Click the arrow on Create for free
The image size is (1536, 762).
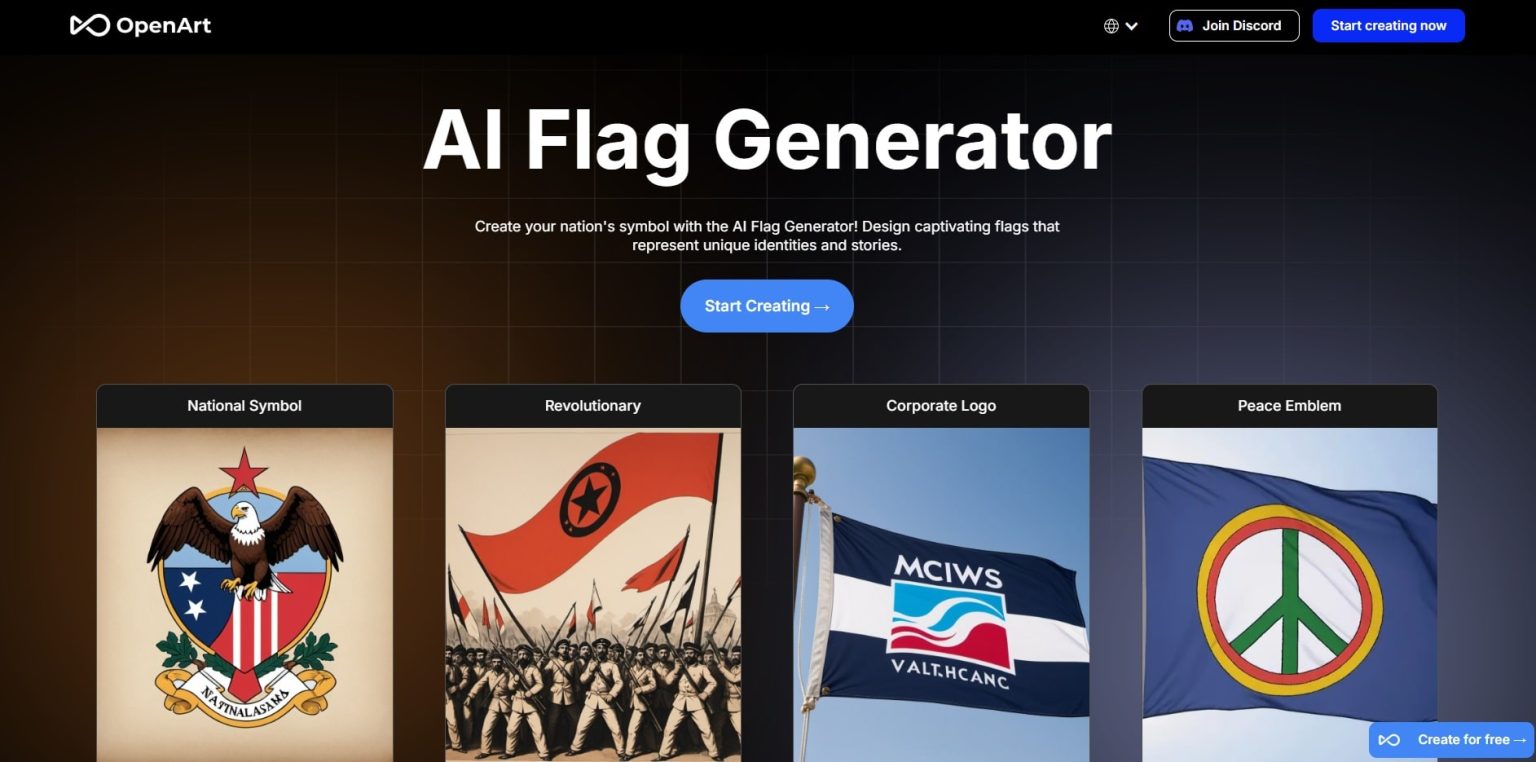click(1520, 740)
